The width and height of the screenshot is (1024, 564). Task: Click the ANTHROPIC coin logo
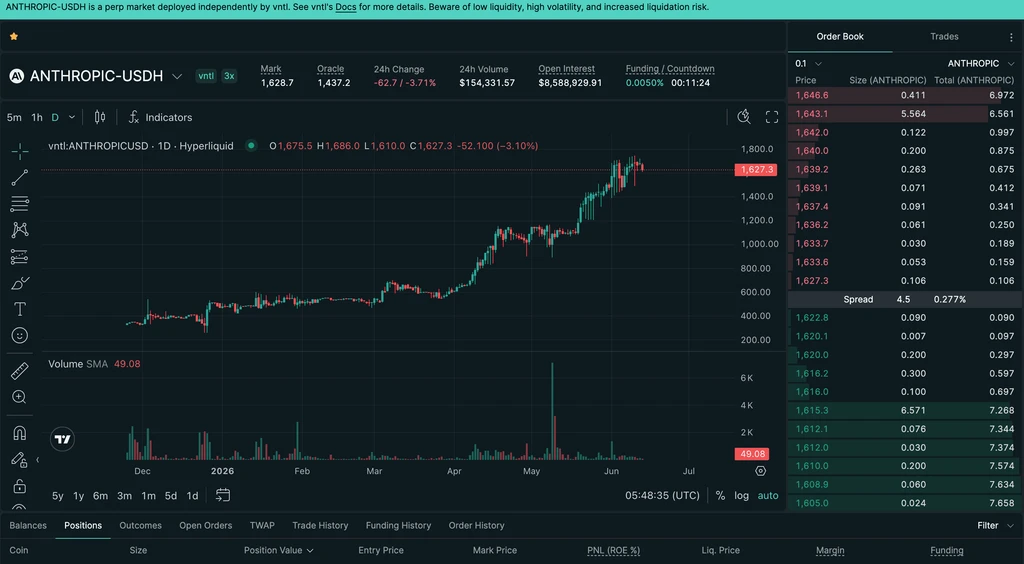pos(16,76)
